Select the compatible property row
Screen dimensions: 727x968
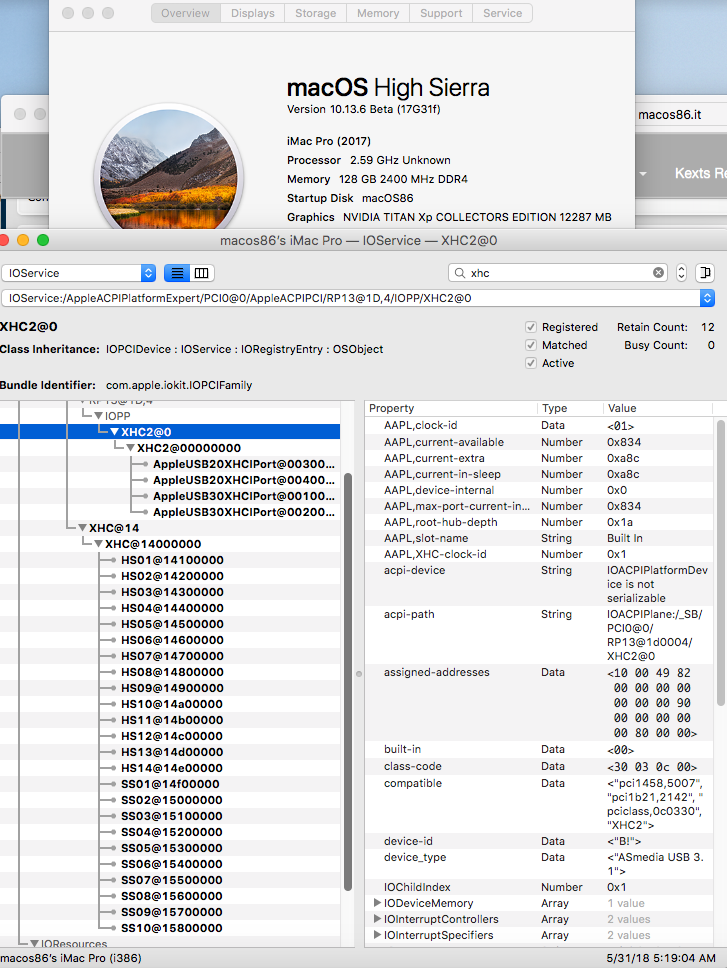point(539,804)
